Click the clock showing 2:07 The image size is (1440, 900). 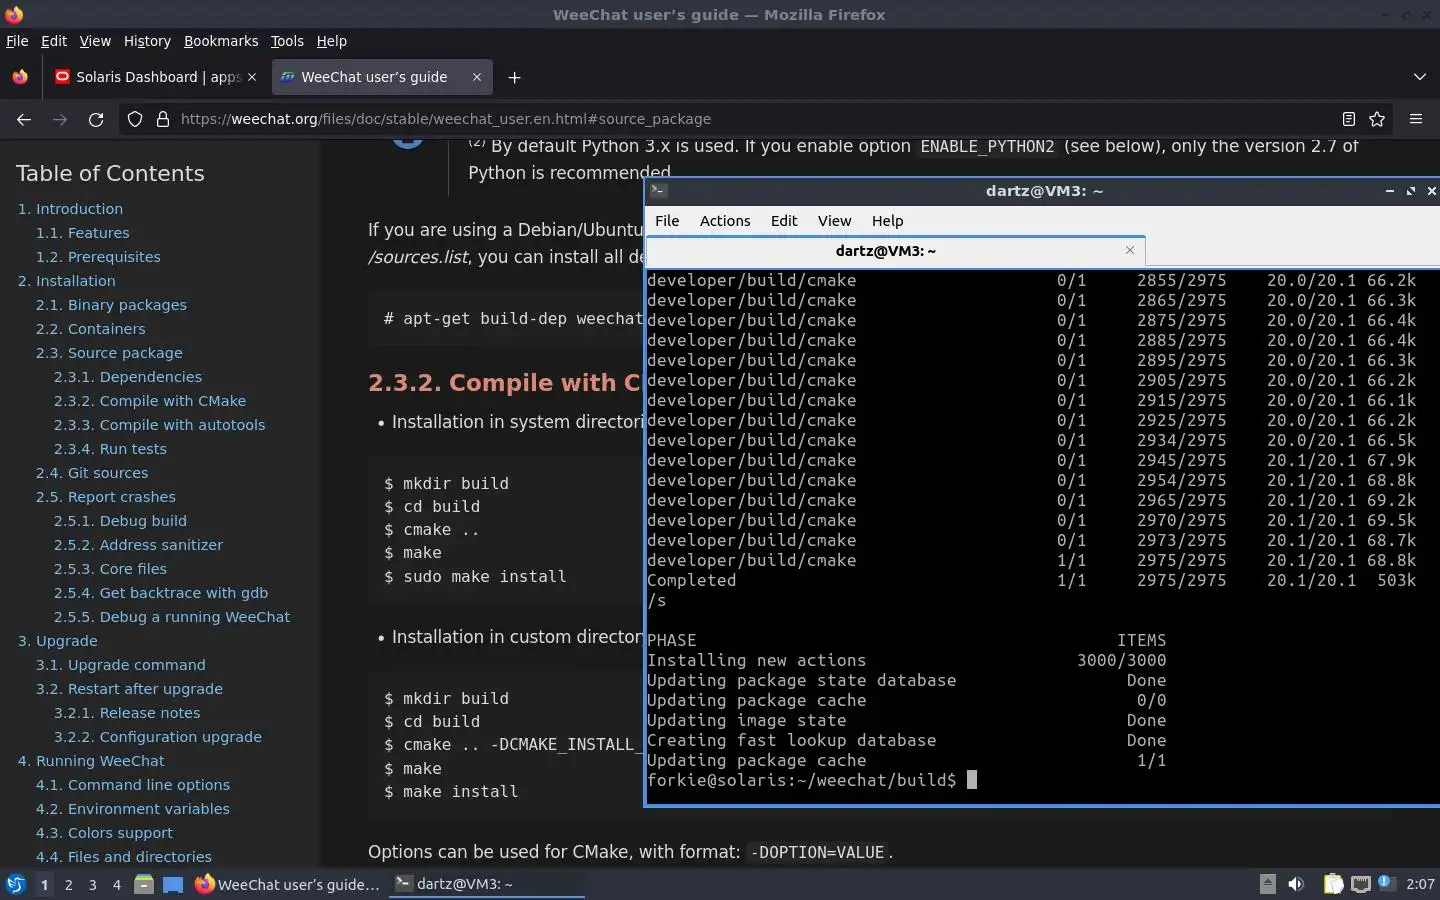(x=1420, y=884)
